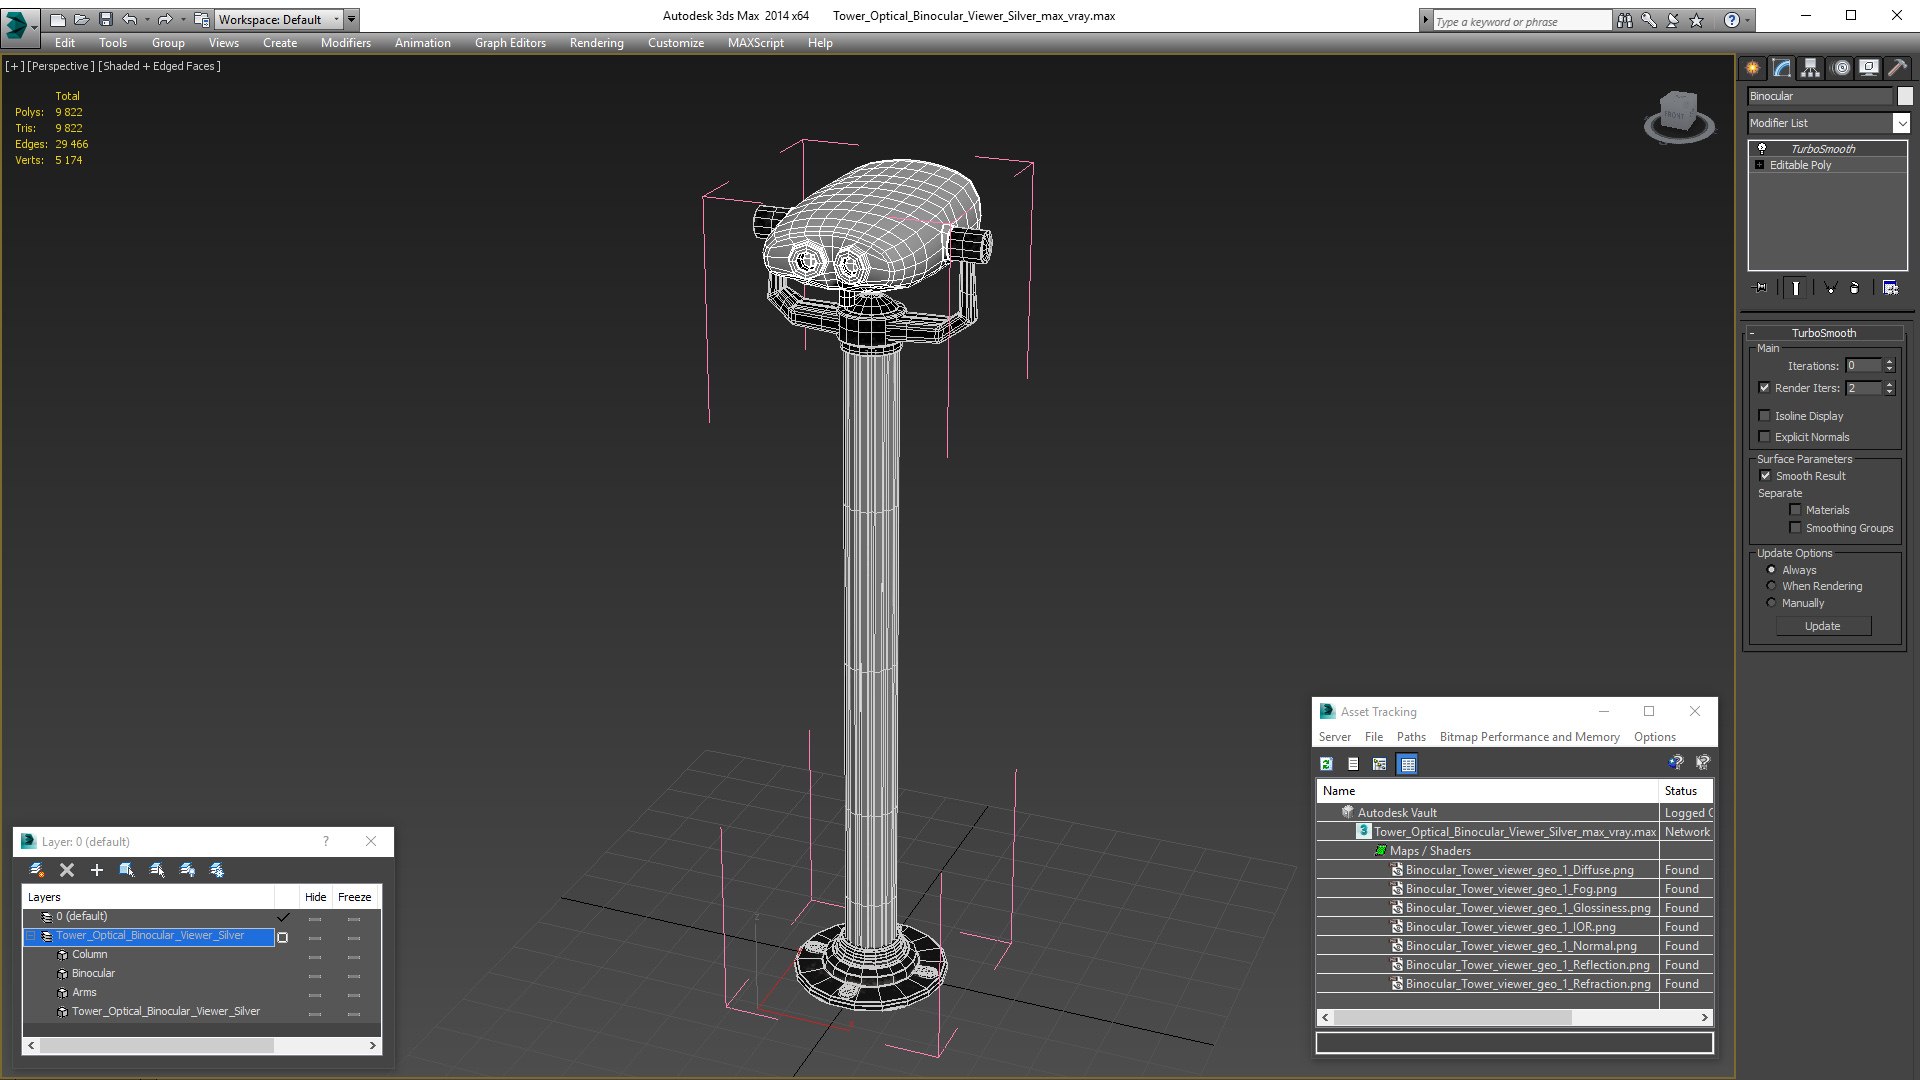Select the When Rendering update option
This screenshot has width=1920, height=1080.
(1771, 586)
